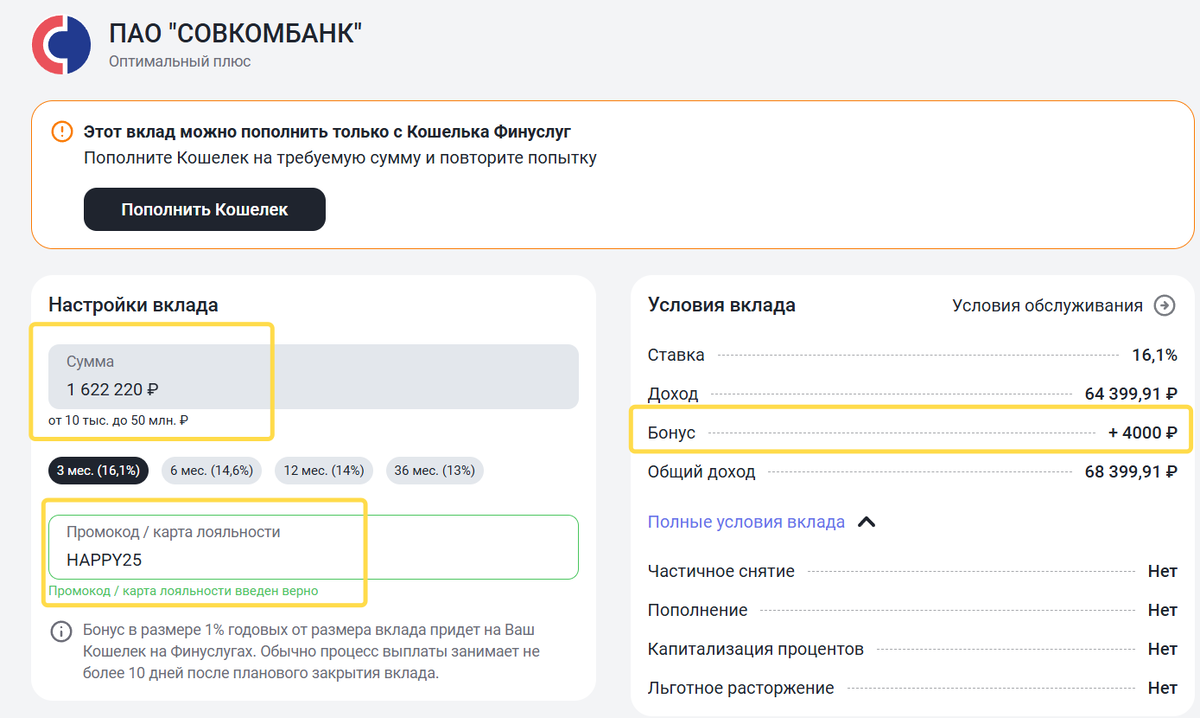
Task: Click the info icon beside bonus note
Action: (x=62, y=632)
